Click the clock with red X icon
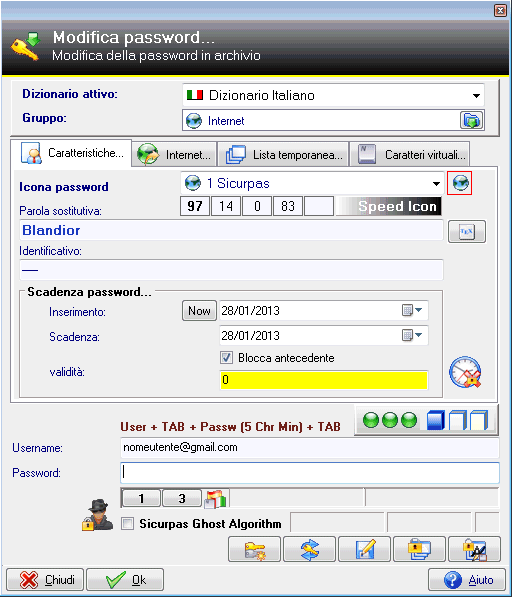Screen dimensions: 512x597 [x=465, y=372]
